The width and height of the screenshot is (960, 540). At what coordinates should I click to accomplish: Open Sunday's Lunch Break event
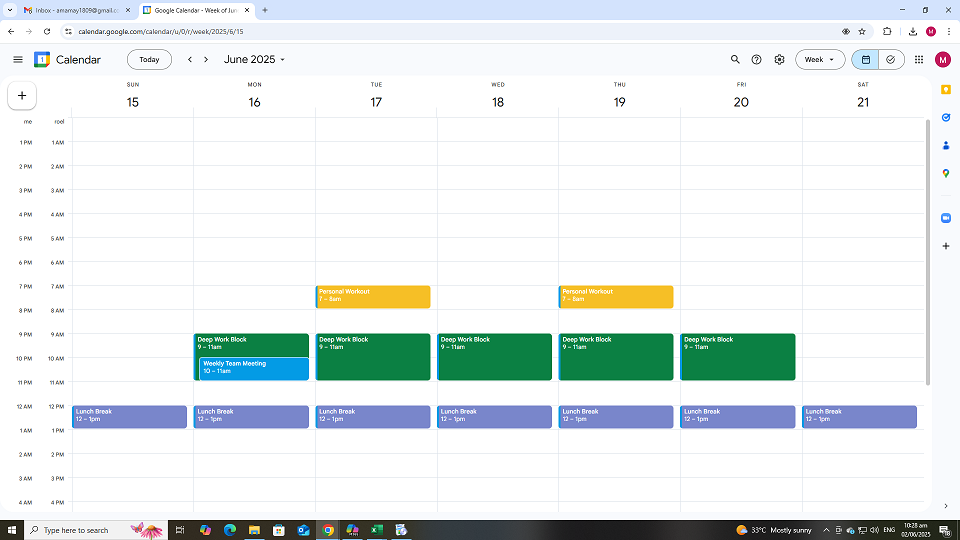130,417
